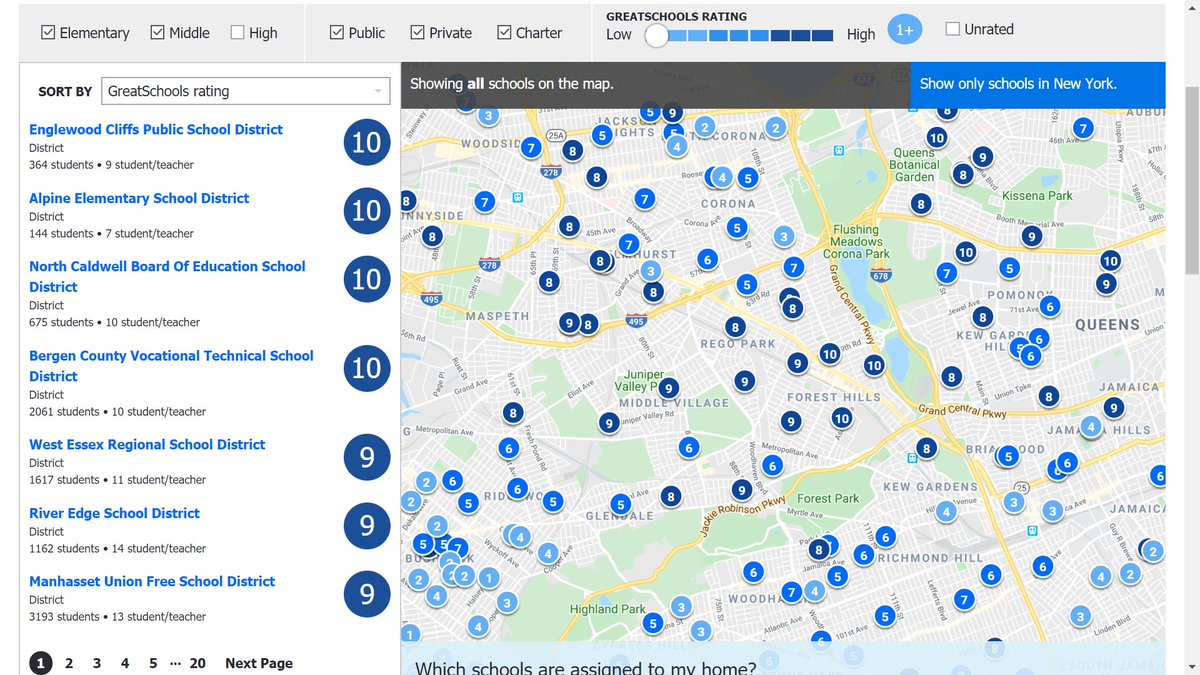Go to results page 3
This screenshot has height=675, width=1200.
[97, 663]
